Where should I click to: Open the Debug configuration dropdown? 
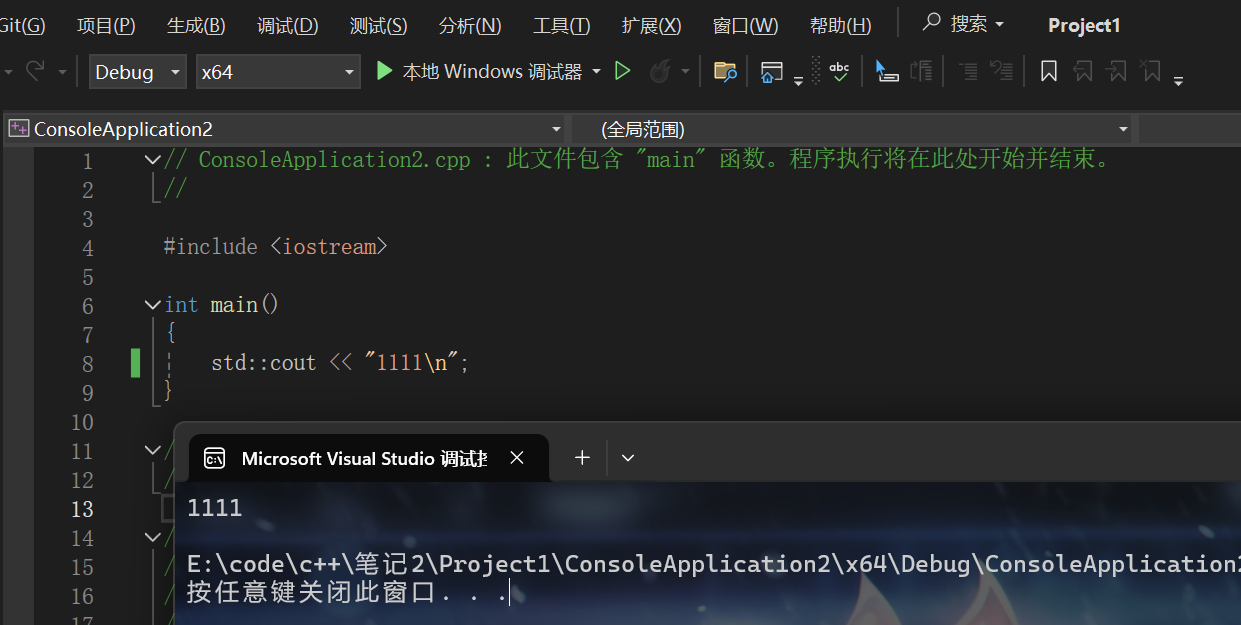(138, 72)
